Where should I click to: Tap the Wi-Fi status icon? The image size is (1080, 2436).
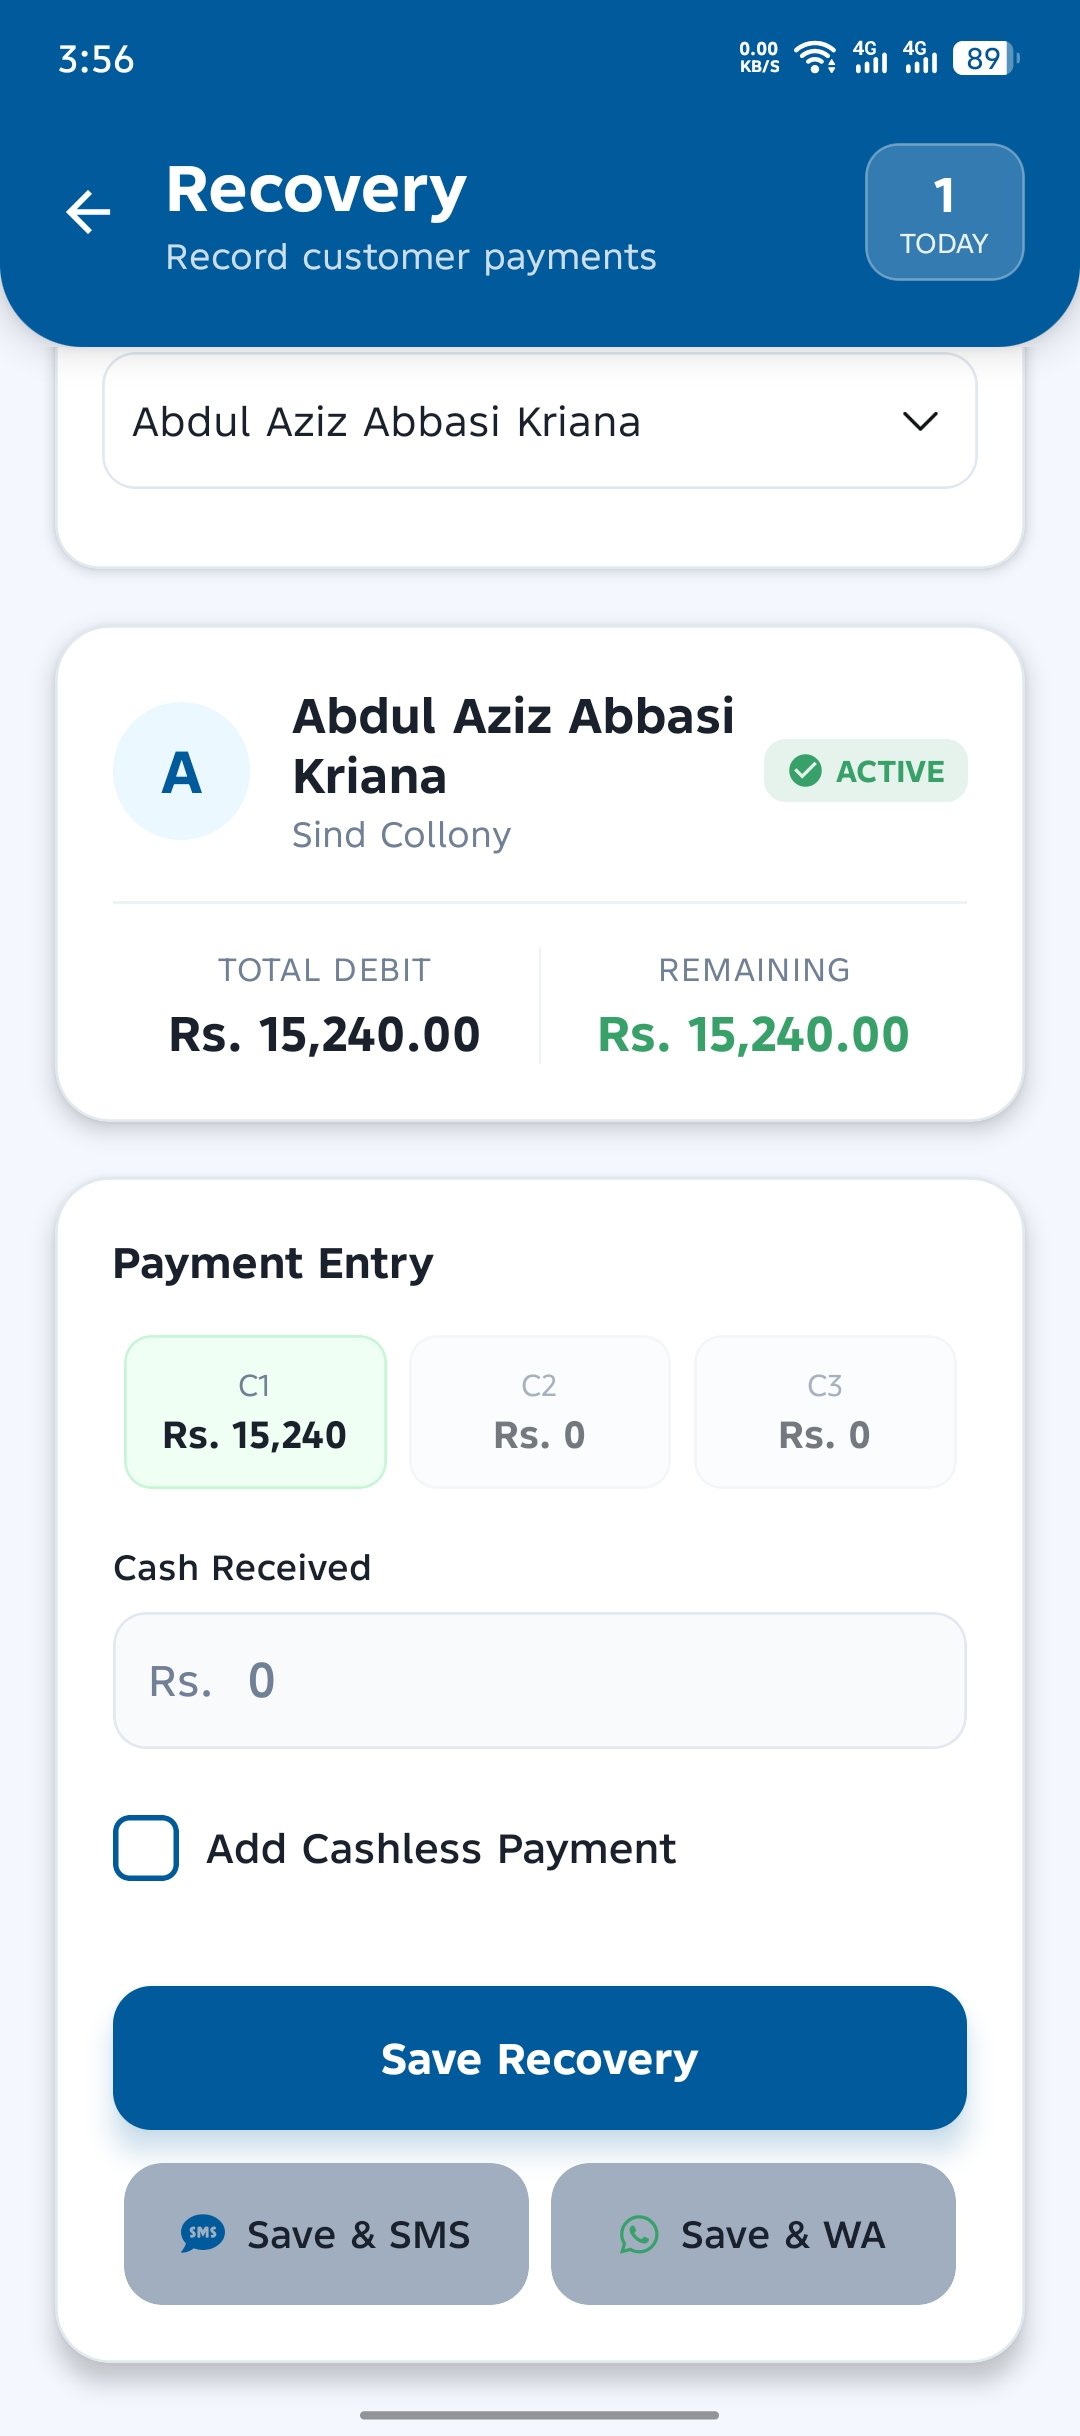click(x=816, y=58)
